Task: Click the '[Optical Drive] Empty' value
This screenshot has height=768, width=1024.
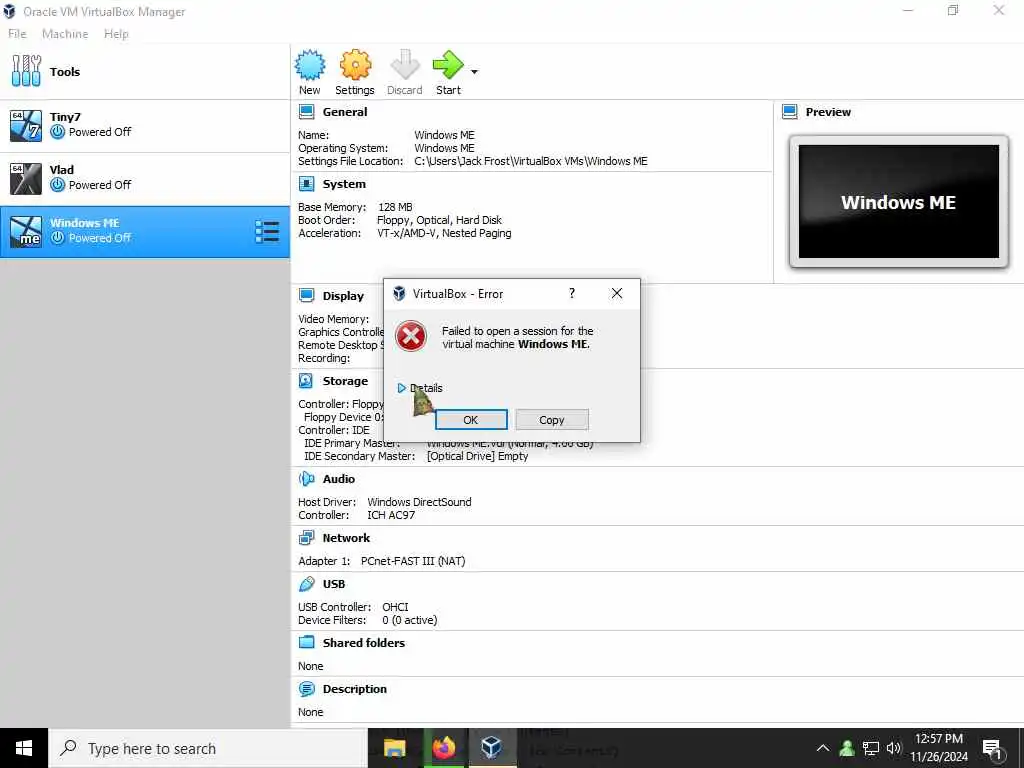Action: (477, 456)
